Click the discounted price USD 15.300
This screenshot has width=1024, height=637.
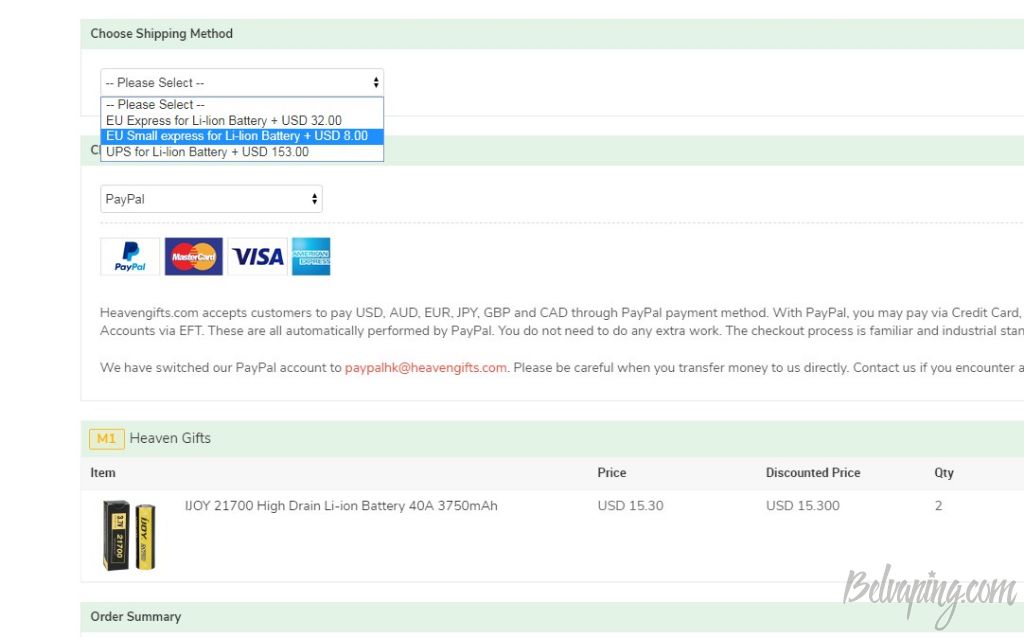point(803,506)
